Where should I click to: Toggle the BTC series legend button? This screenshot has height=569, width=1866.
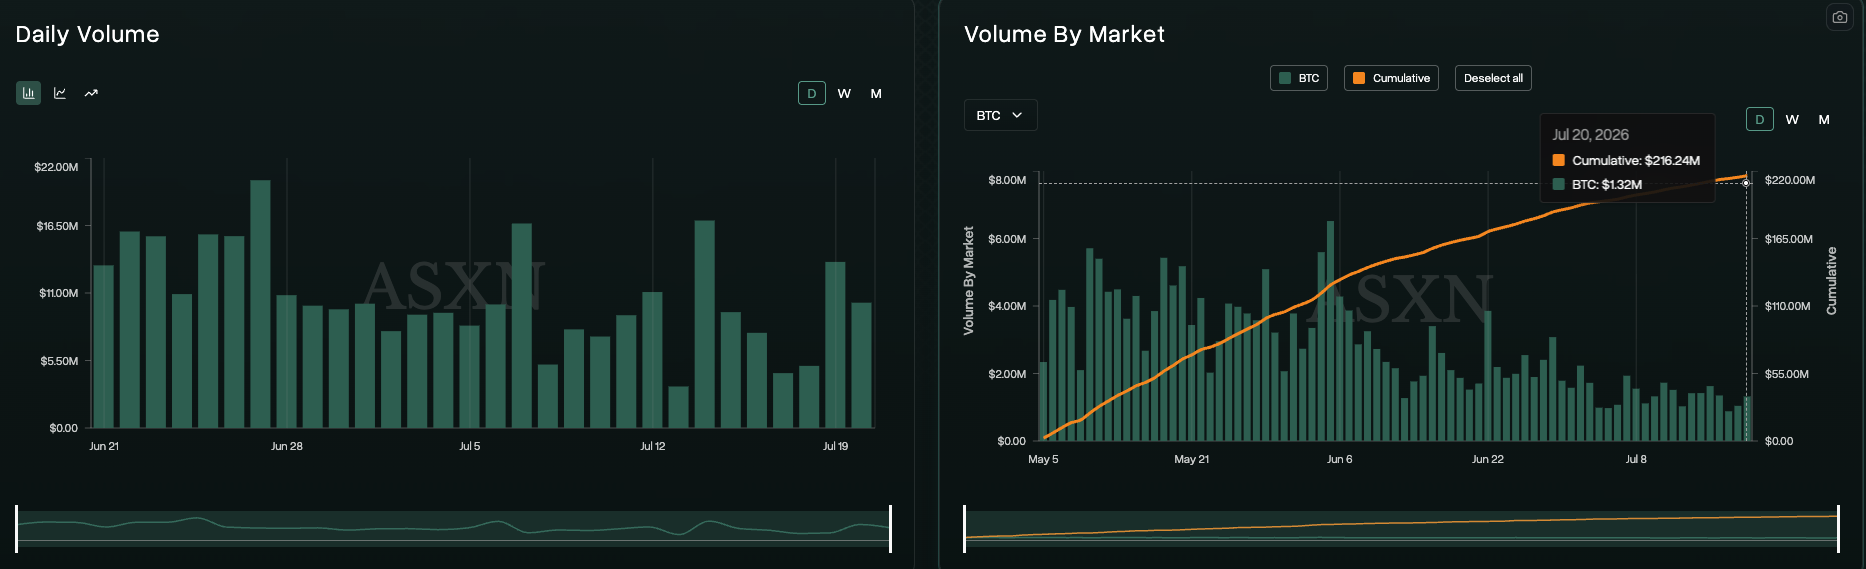tap(1299, 78)
